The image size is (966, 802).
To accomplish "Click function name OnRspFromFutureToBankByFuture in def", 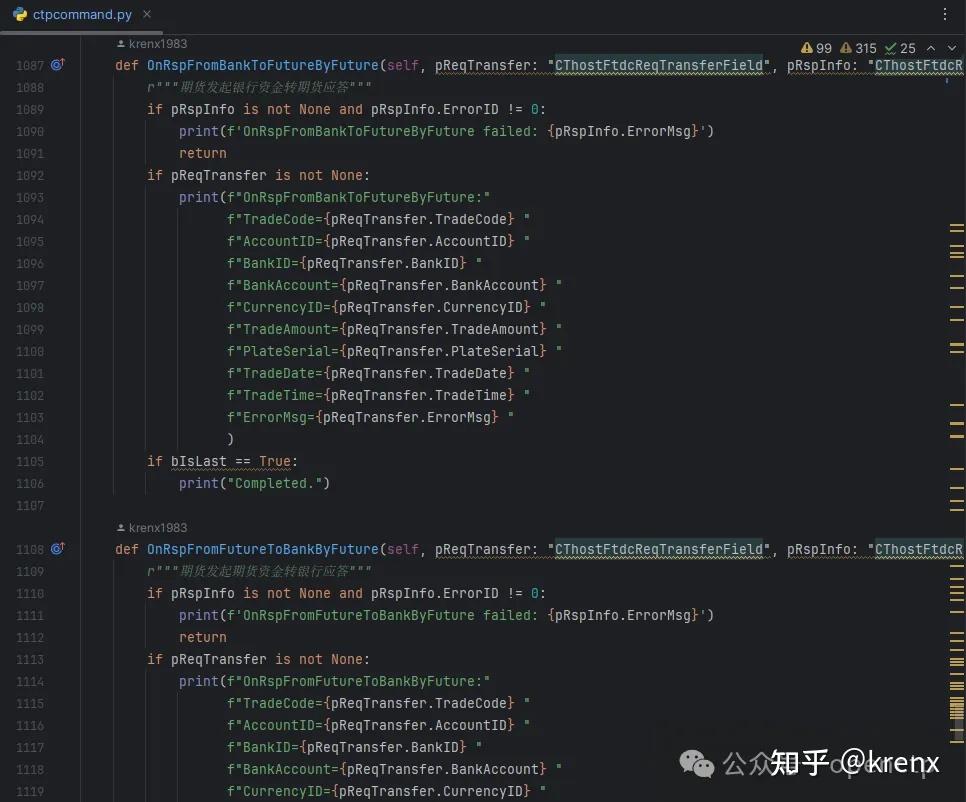I will tap(262, 549).
